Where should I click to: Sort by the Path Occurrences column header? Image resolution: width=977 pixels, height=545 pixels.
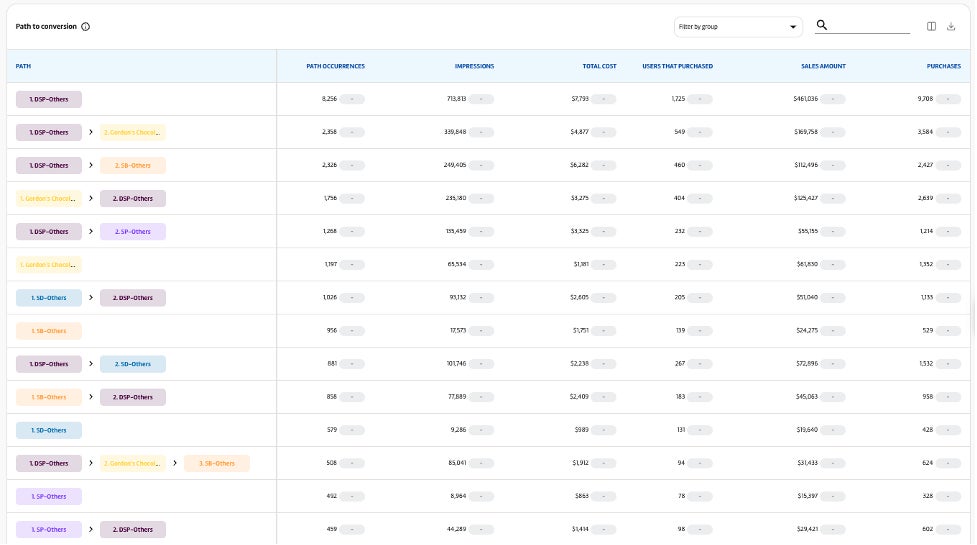335,66
